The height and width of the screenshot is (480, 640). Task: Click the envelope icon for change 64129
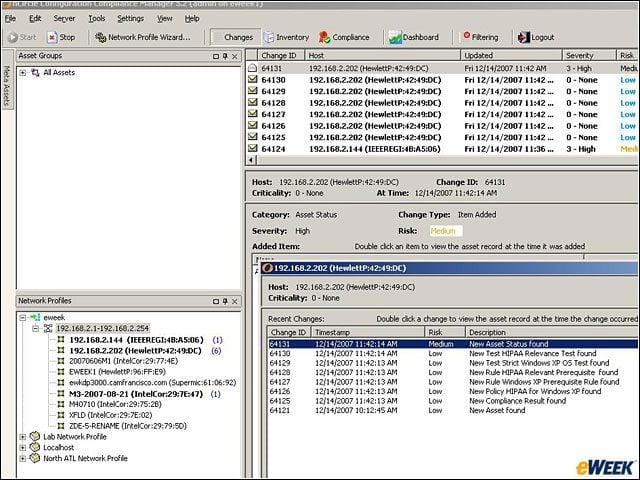click(253, 91)
